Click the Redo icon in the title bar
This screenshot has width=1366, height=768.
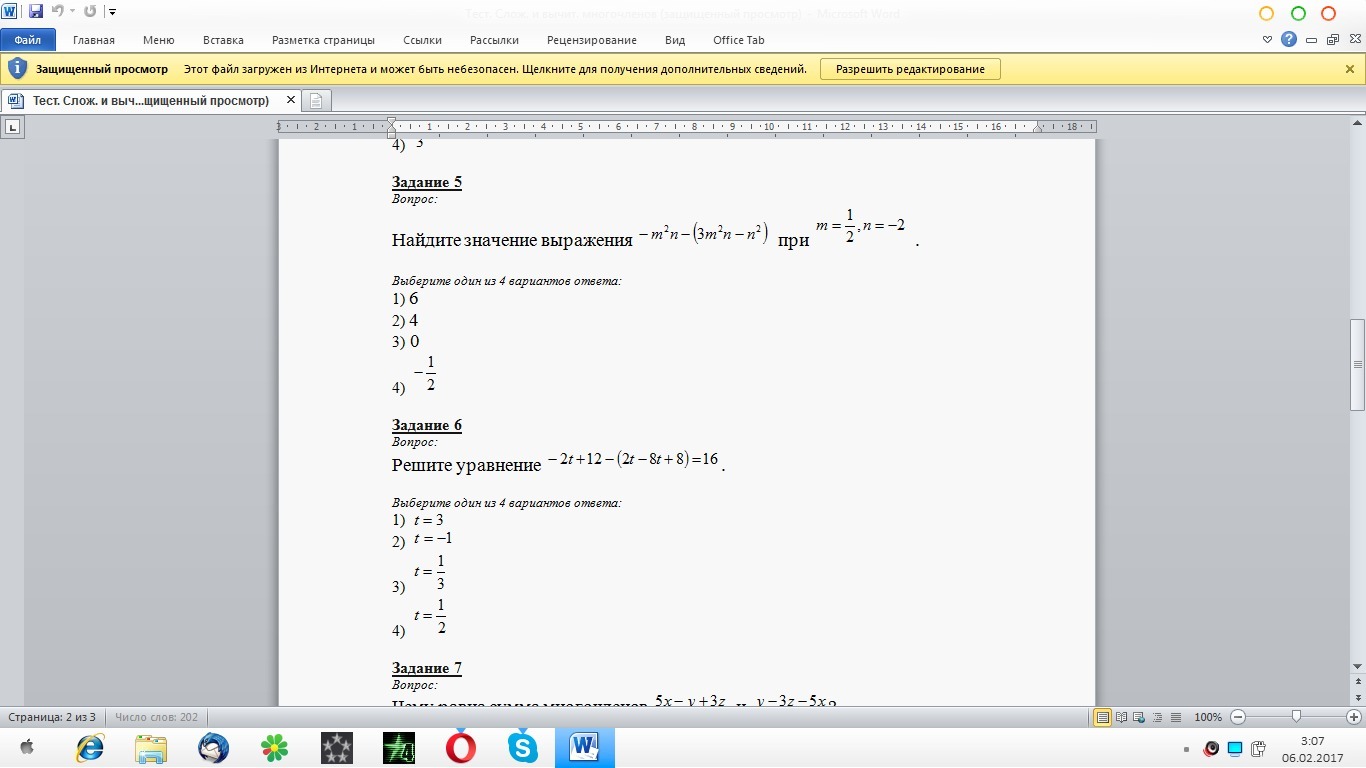point(90,12)
